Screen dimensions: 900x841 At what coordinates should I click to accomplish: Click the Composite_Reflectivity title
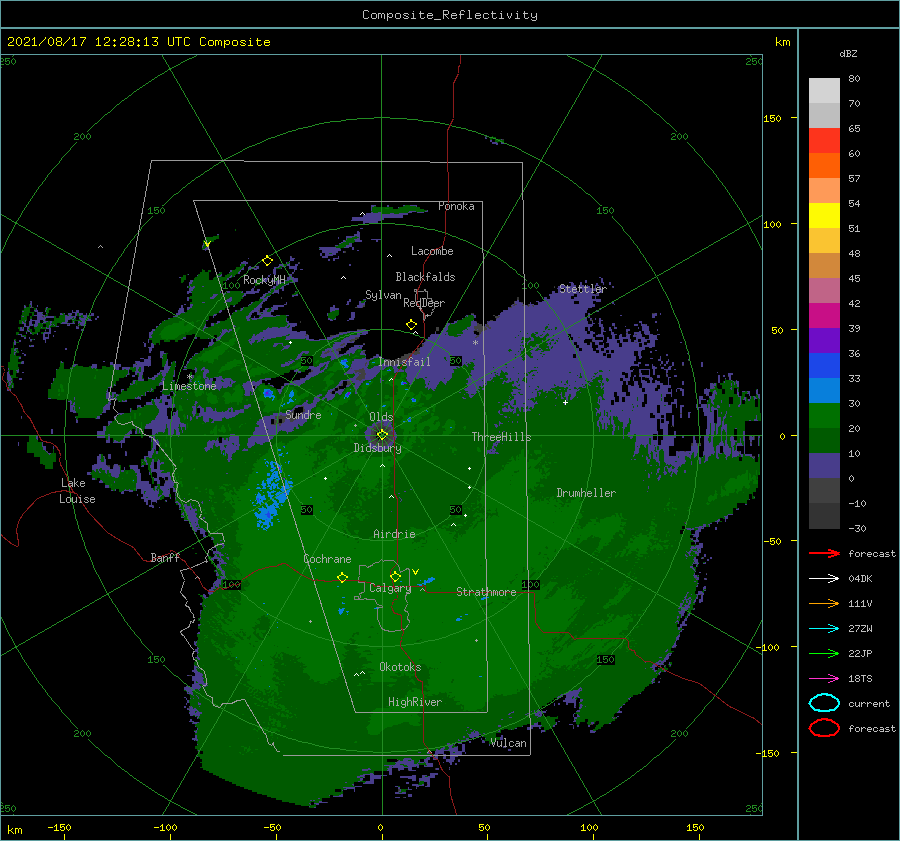pos(450,15)
